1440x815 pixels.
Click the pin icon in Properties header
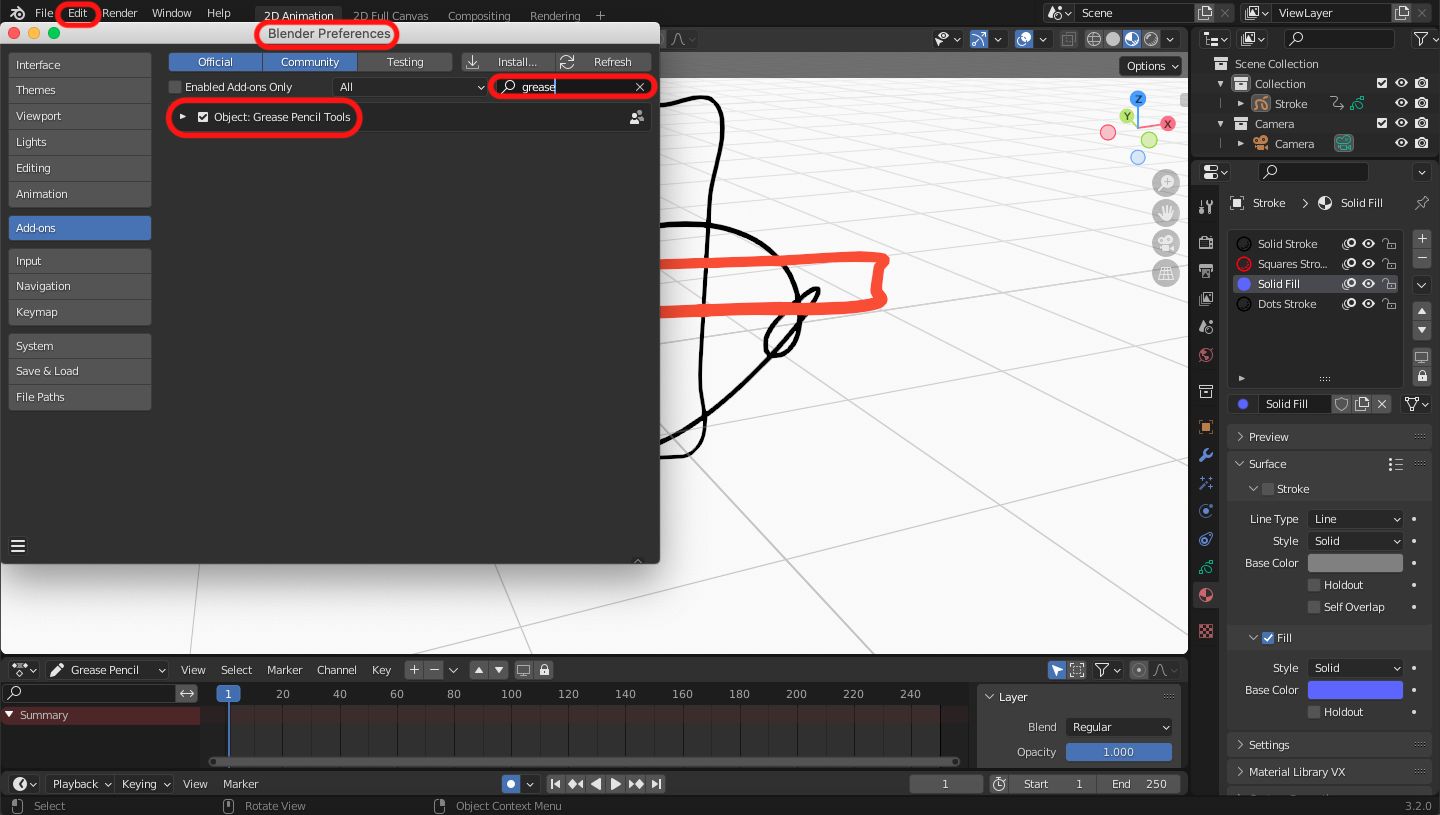click(x=1421, y=203)
